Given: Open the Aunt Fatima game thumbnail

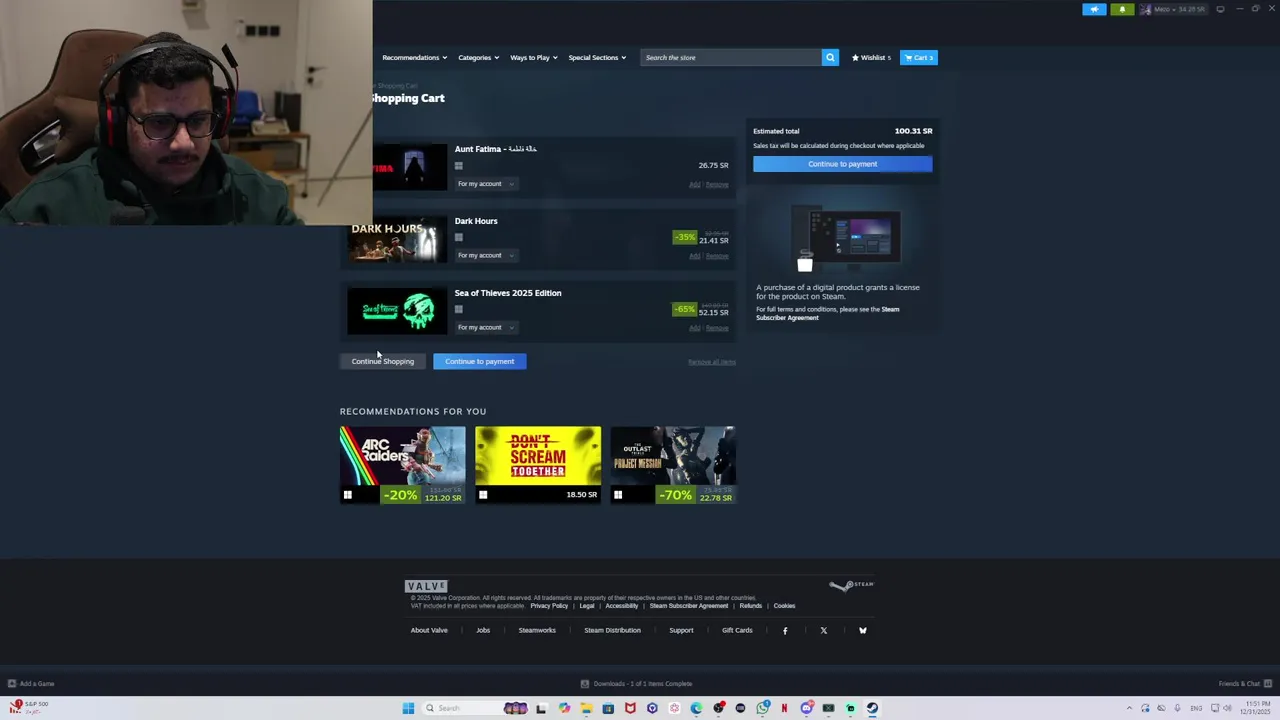Looking at the screenshot, I should 410,167.
